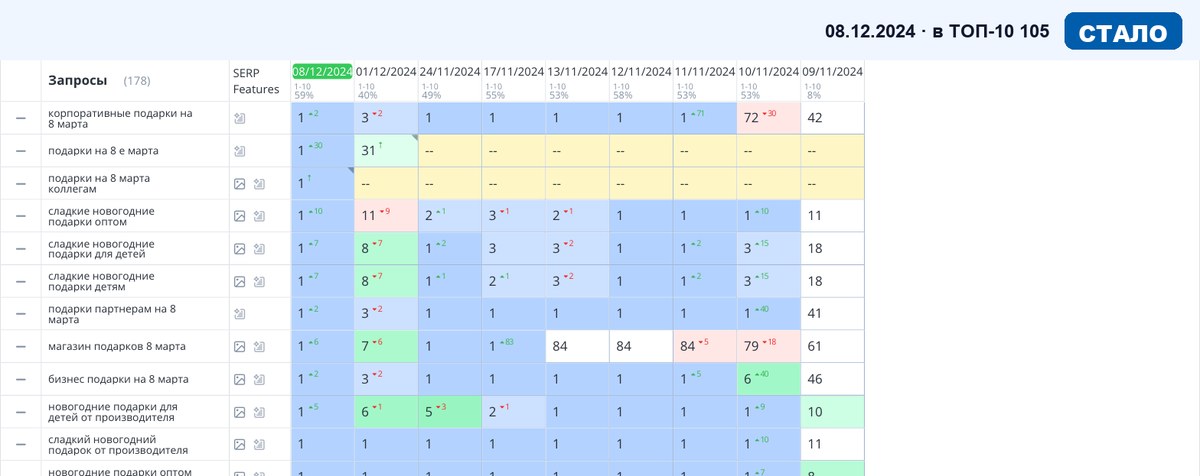Select the 10/11/2024 date column header
The image size is (1200, 476).
[769, 72]
